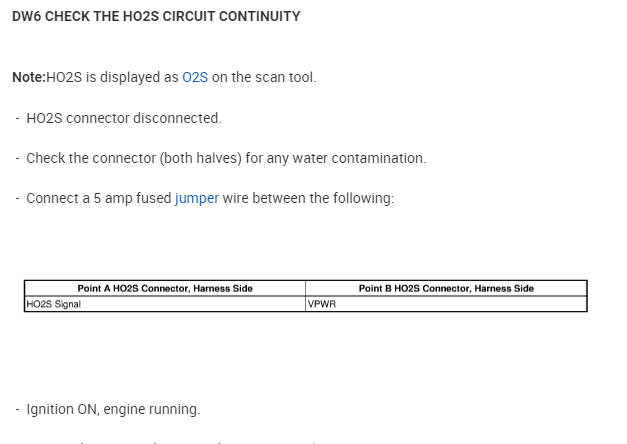
Task: Open the O2S hyperlink in the note
Action: click(195, 78)
